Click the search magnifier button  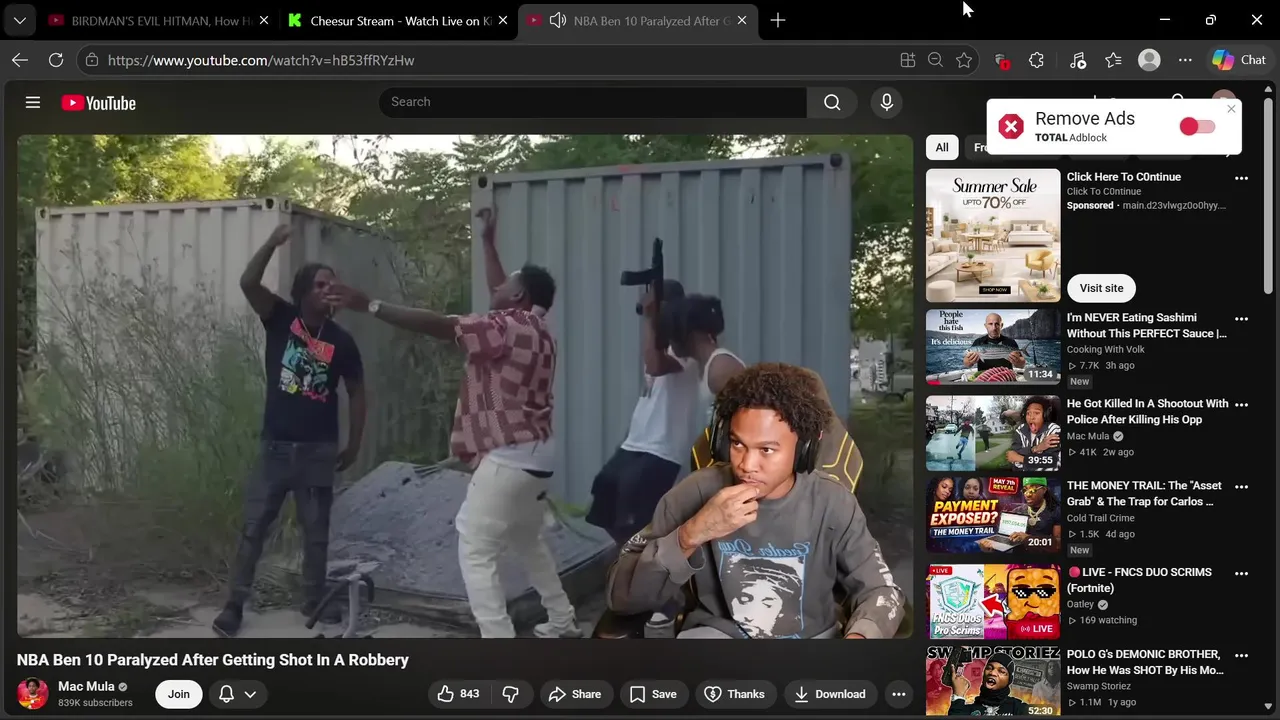click(832, 102)
